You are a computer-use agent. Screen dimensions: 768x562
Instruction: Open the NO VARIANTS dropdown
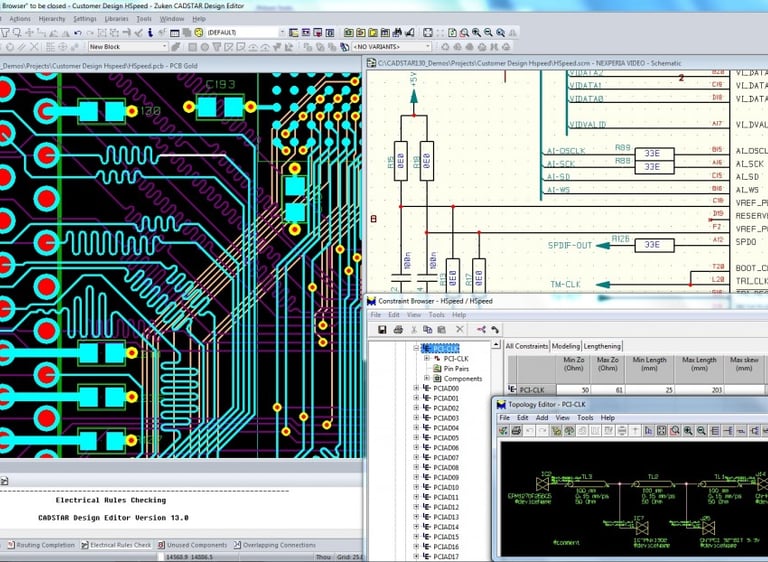tap(427, 46)
